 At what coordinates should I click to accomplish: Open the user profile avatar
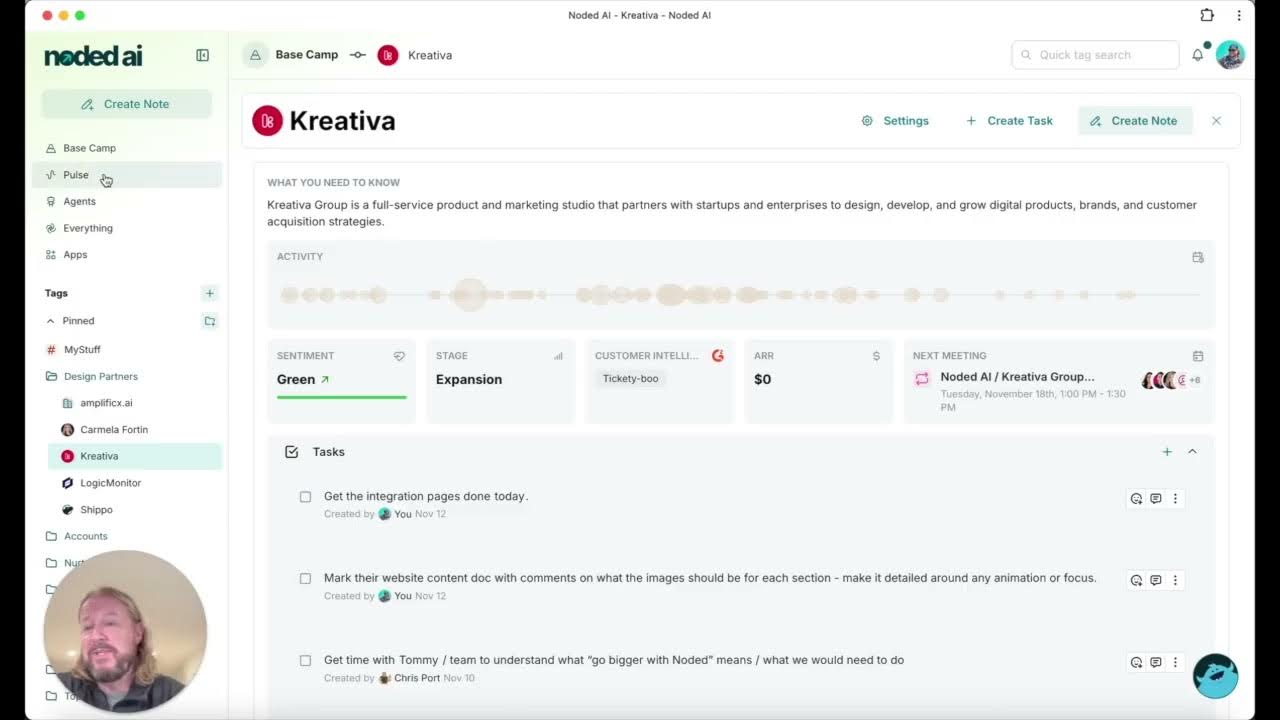1230,55
